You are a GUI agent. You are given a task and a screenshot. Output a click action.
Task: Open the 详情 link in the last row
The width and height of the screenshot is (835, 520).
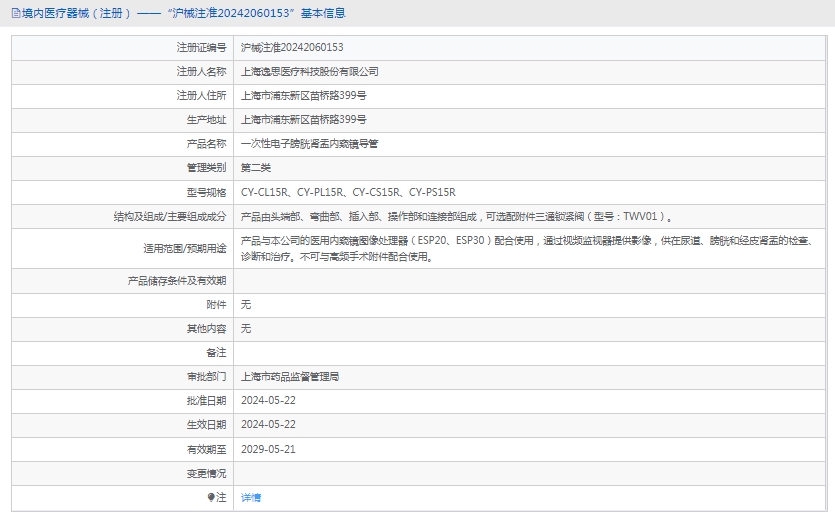(x=251, y=497)
